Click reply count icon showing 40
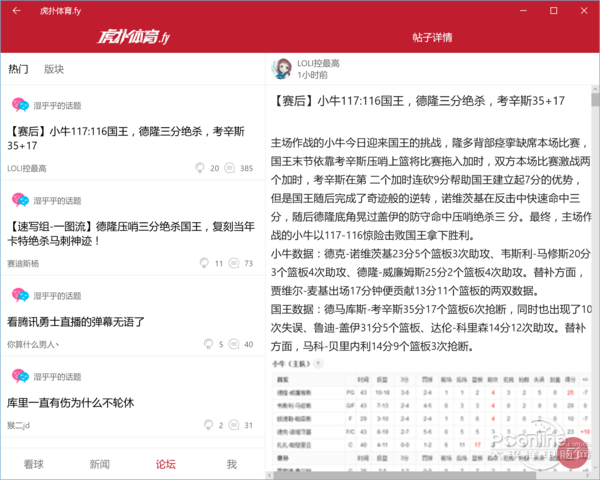Screen dimensions: 600x480 click(234, 344)
